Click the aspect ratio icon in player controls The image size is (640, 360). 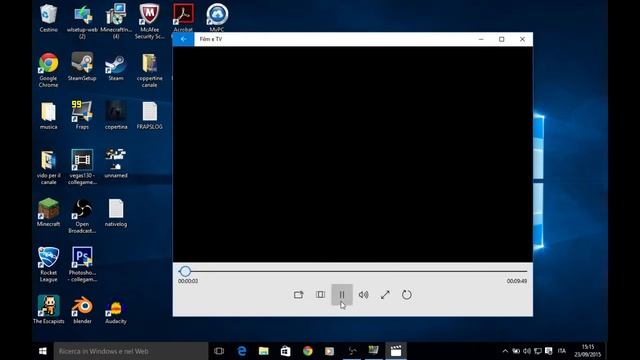coord(320,295)
